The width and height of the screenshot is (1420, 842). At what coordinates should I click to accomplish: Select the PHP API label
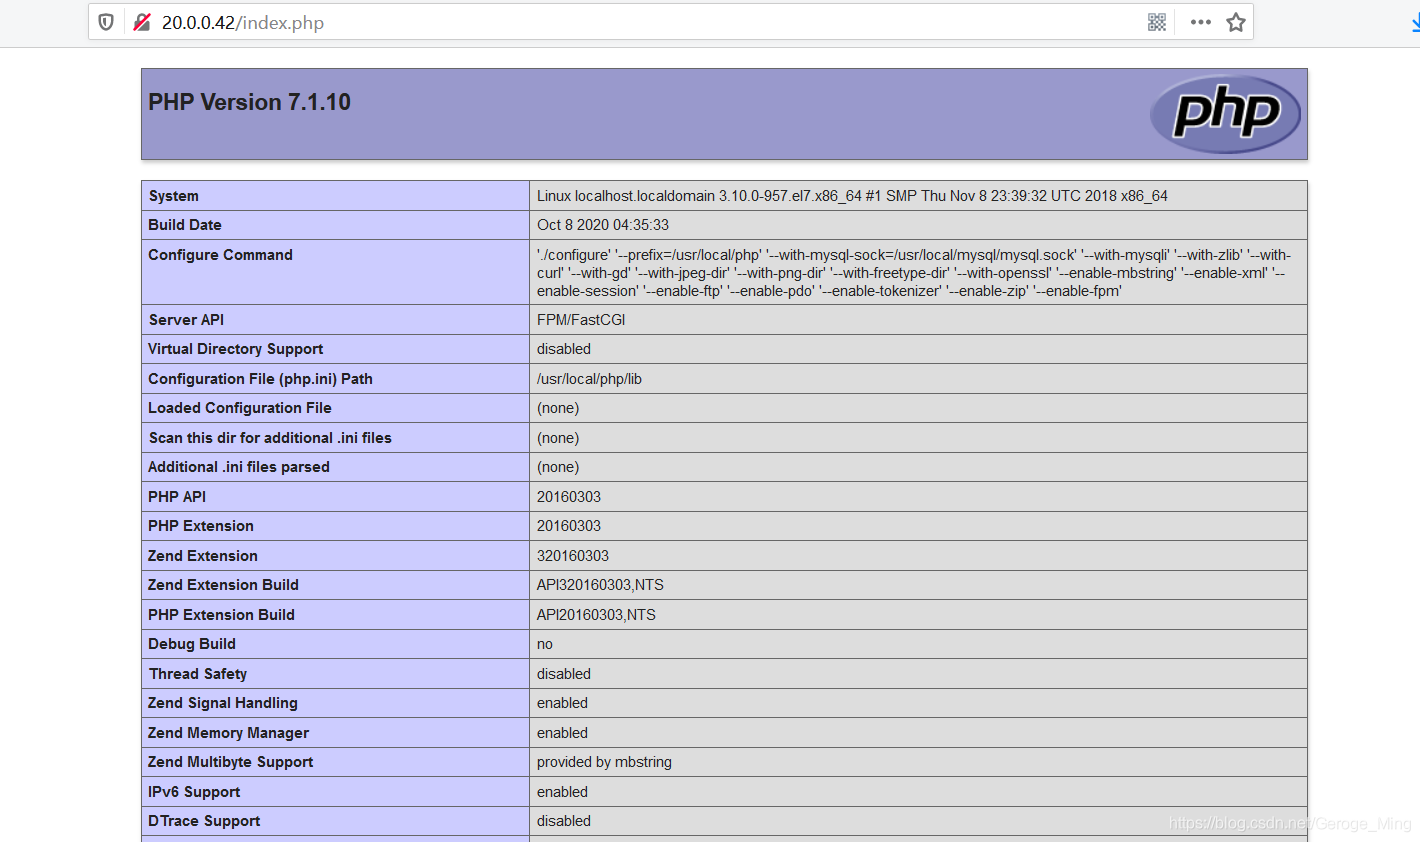(x=177, y=497)
